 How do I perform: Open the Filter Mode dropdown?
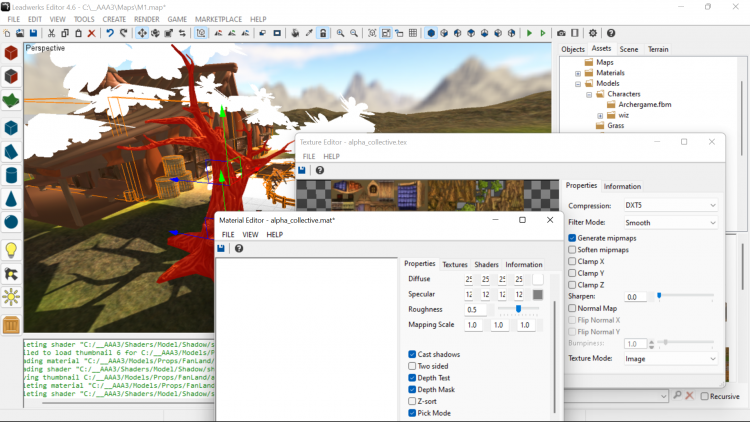tap(669, 222)
